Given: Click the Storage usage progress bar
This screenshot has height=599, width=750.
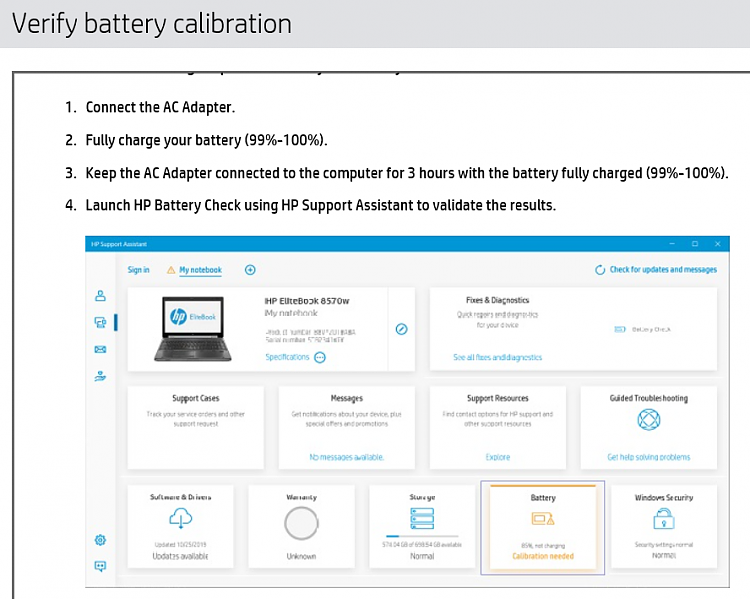Looking at the screenshot, I should click(422, 536).
